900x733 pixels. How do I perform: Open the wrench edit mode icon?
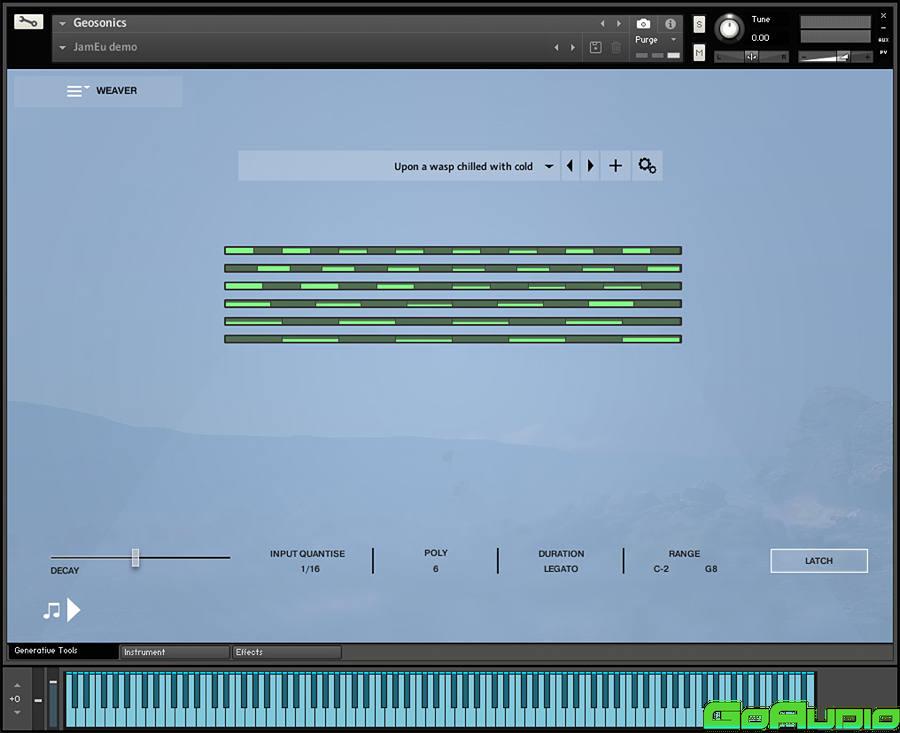pos(28,22)
